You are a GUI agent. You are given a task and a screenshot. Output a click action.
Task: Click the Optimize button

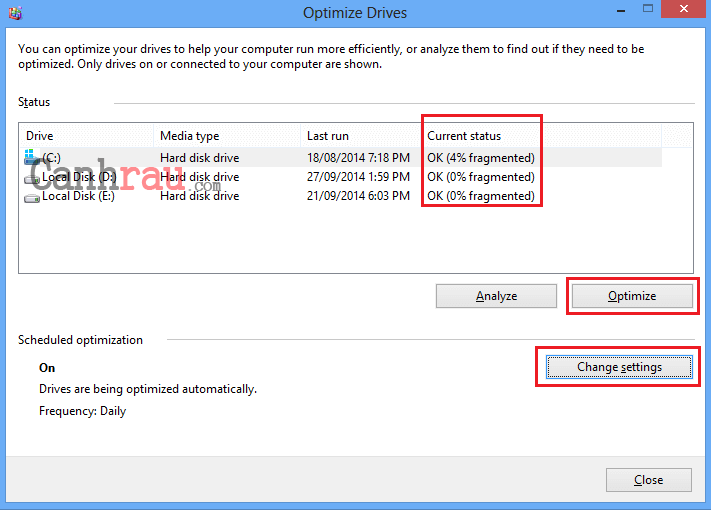(632, 296)
